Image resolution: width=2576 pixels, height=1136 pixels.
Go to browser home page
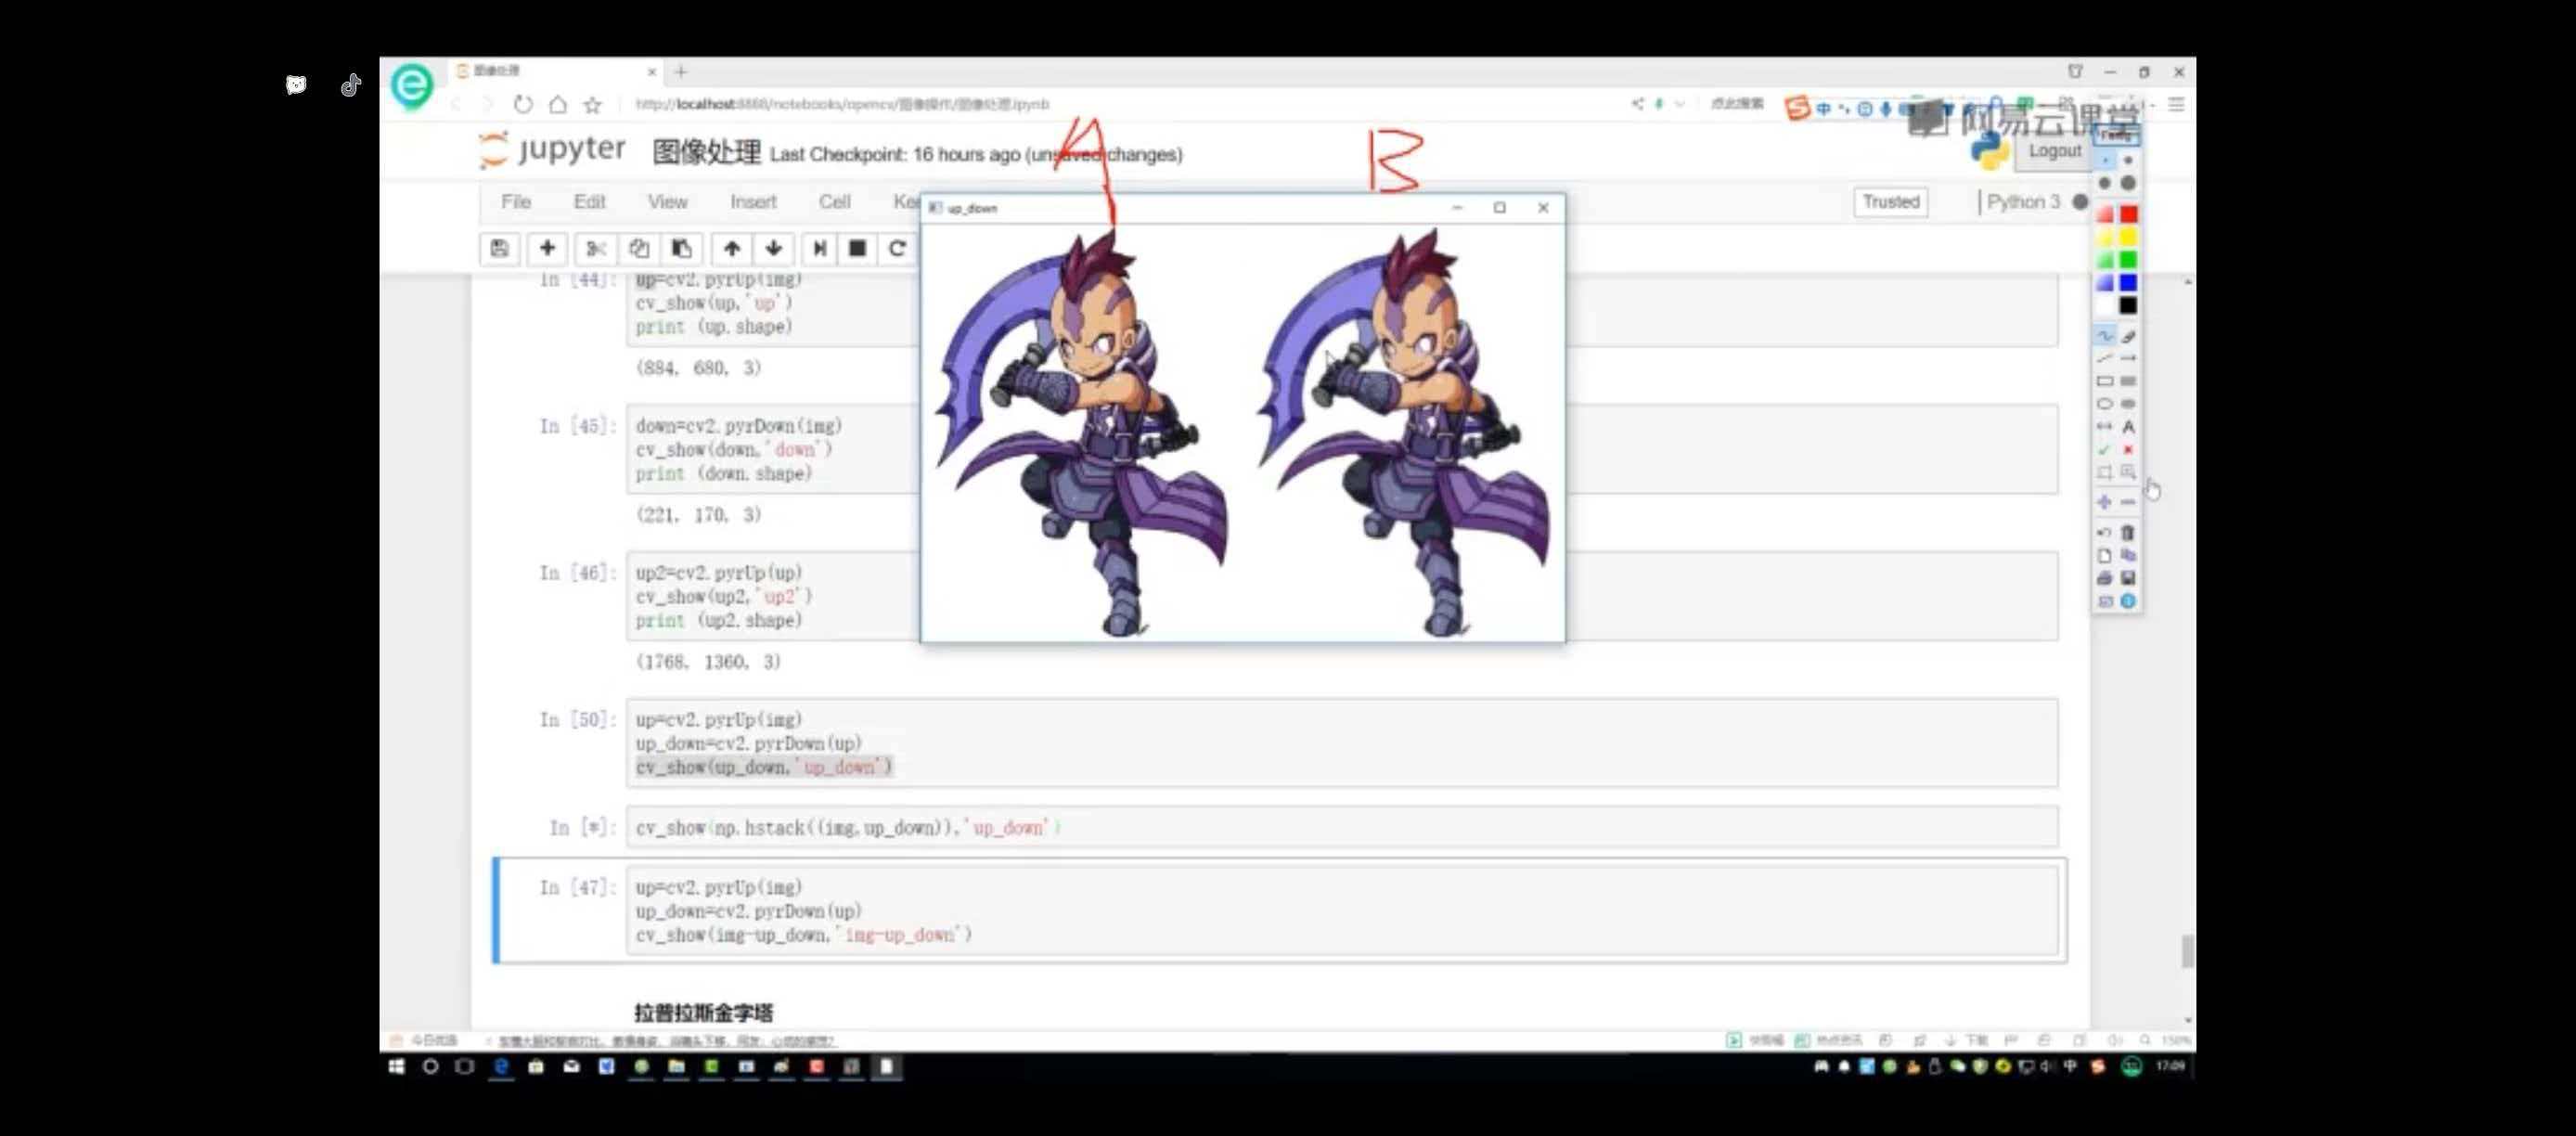click(558, 104)
